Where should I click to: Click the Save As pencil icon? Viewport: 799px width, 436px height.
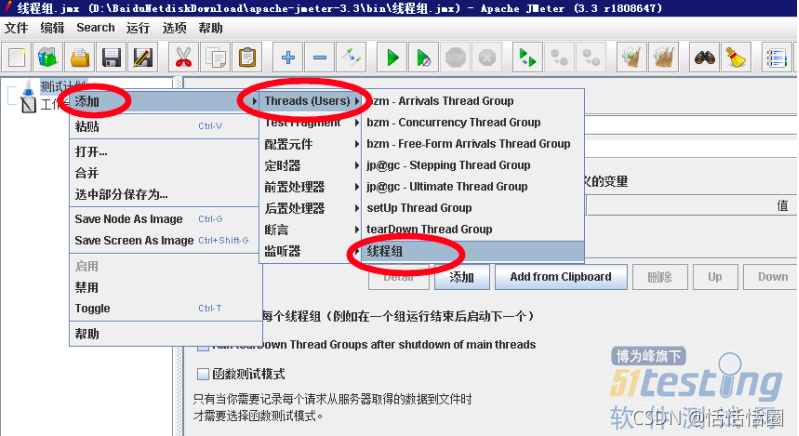point(143,58)
